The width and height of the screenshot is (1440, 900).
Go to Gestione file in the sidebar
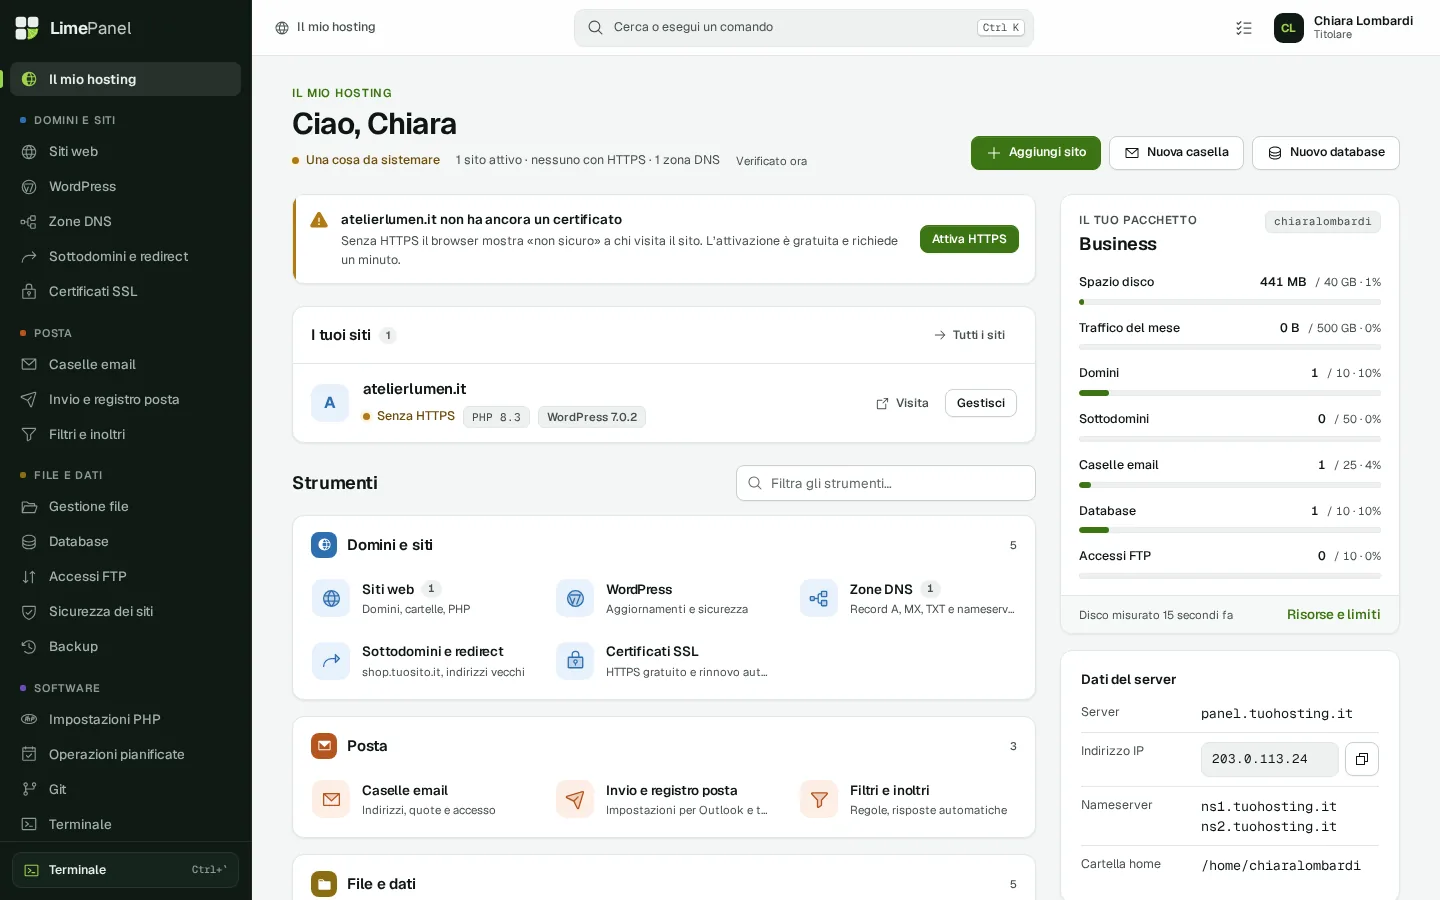pyautogui.click(x=126, y=507)
